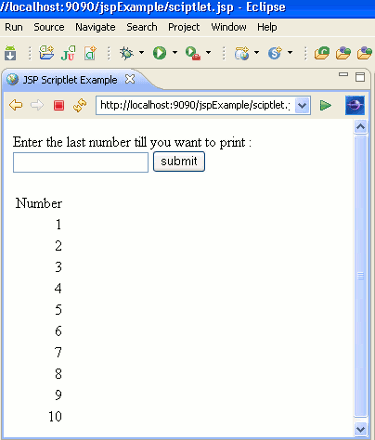Open the External Tools dropdown arrow
The width and height of the screenshot is (375, 440).
[208, 52]
